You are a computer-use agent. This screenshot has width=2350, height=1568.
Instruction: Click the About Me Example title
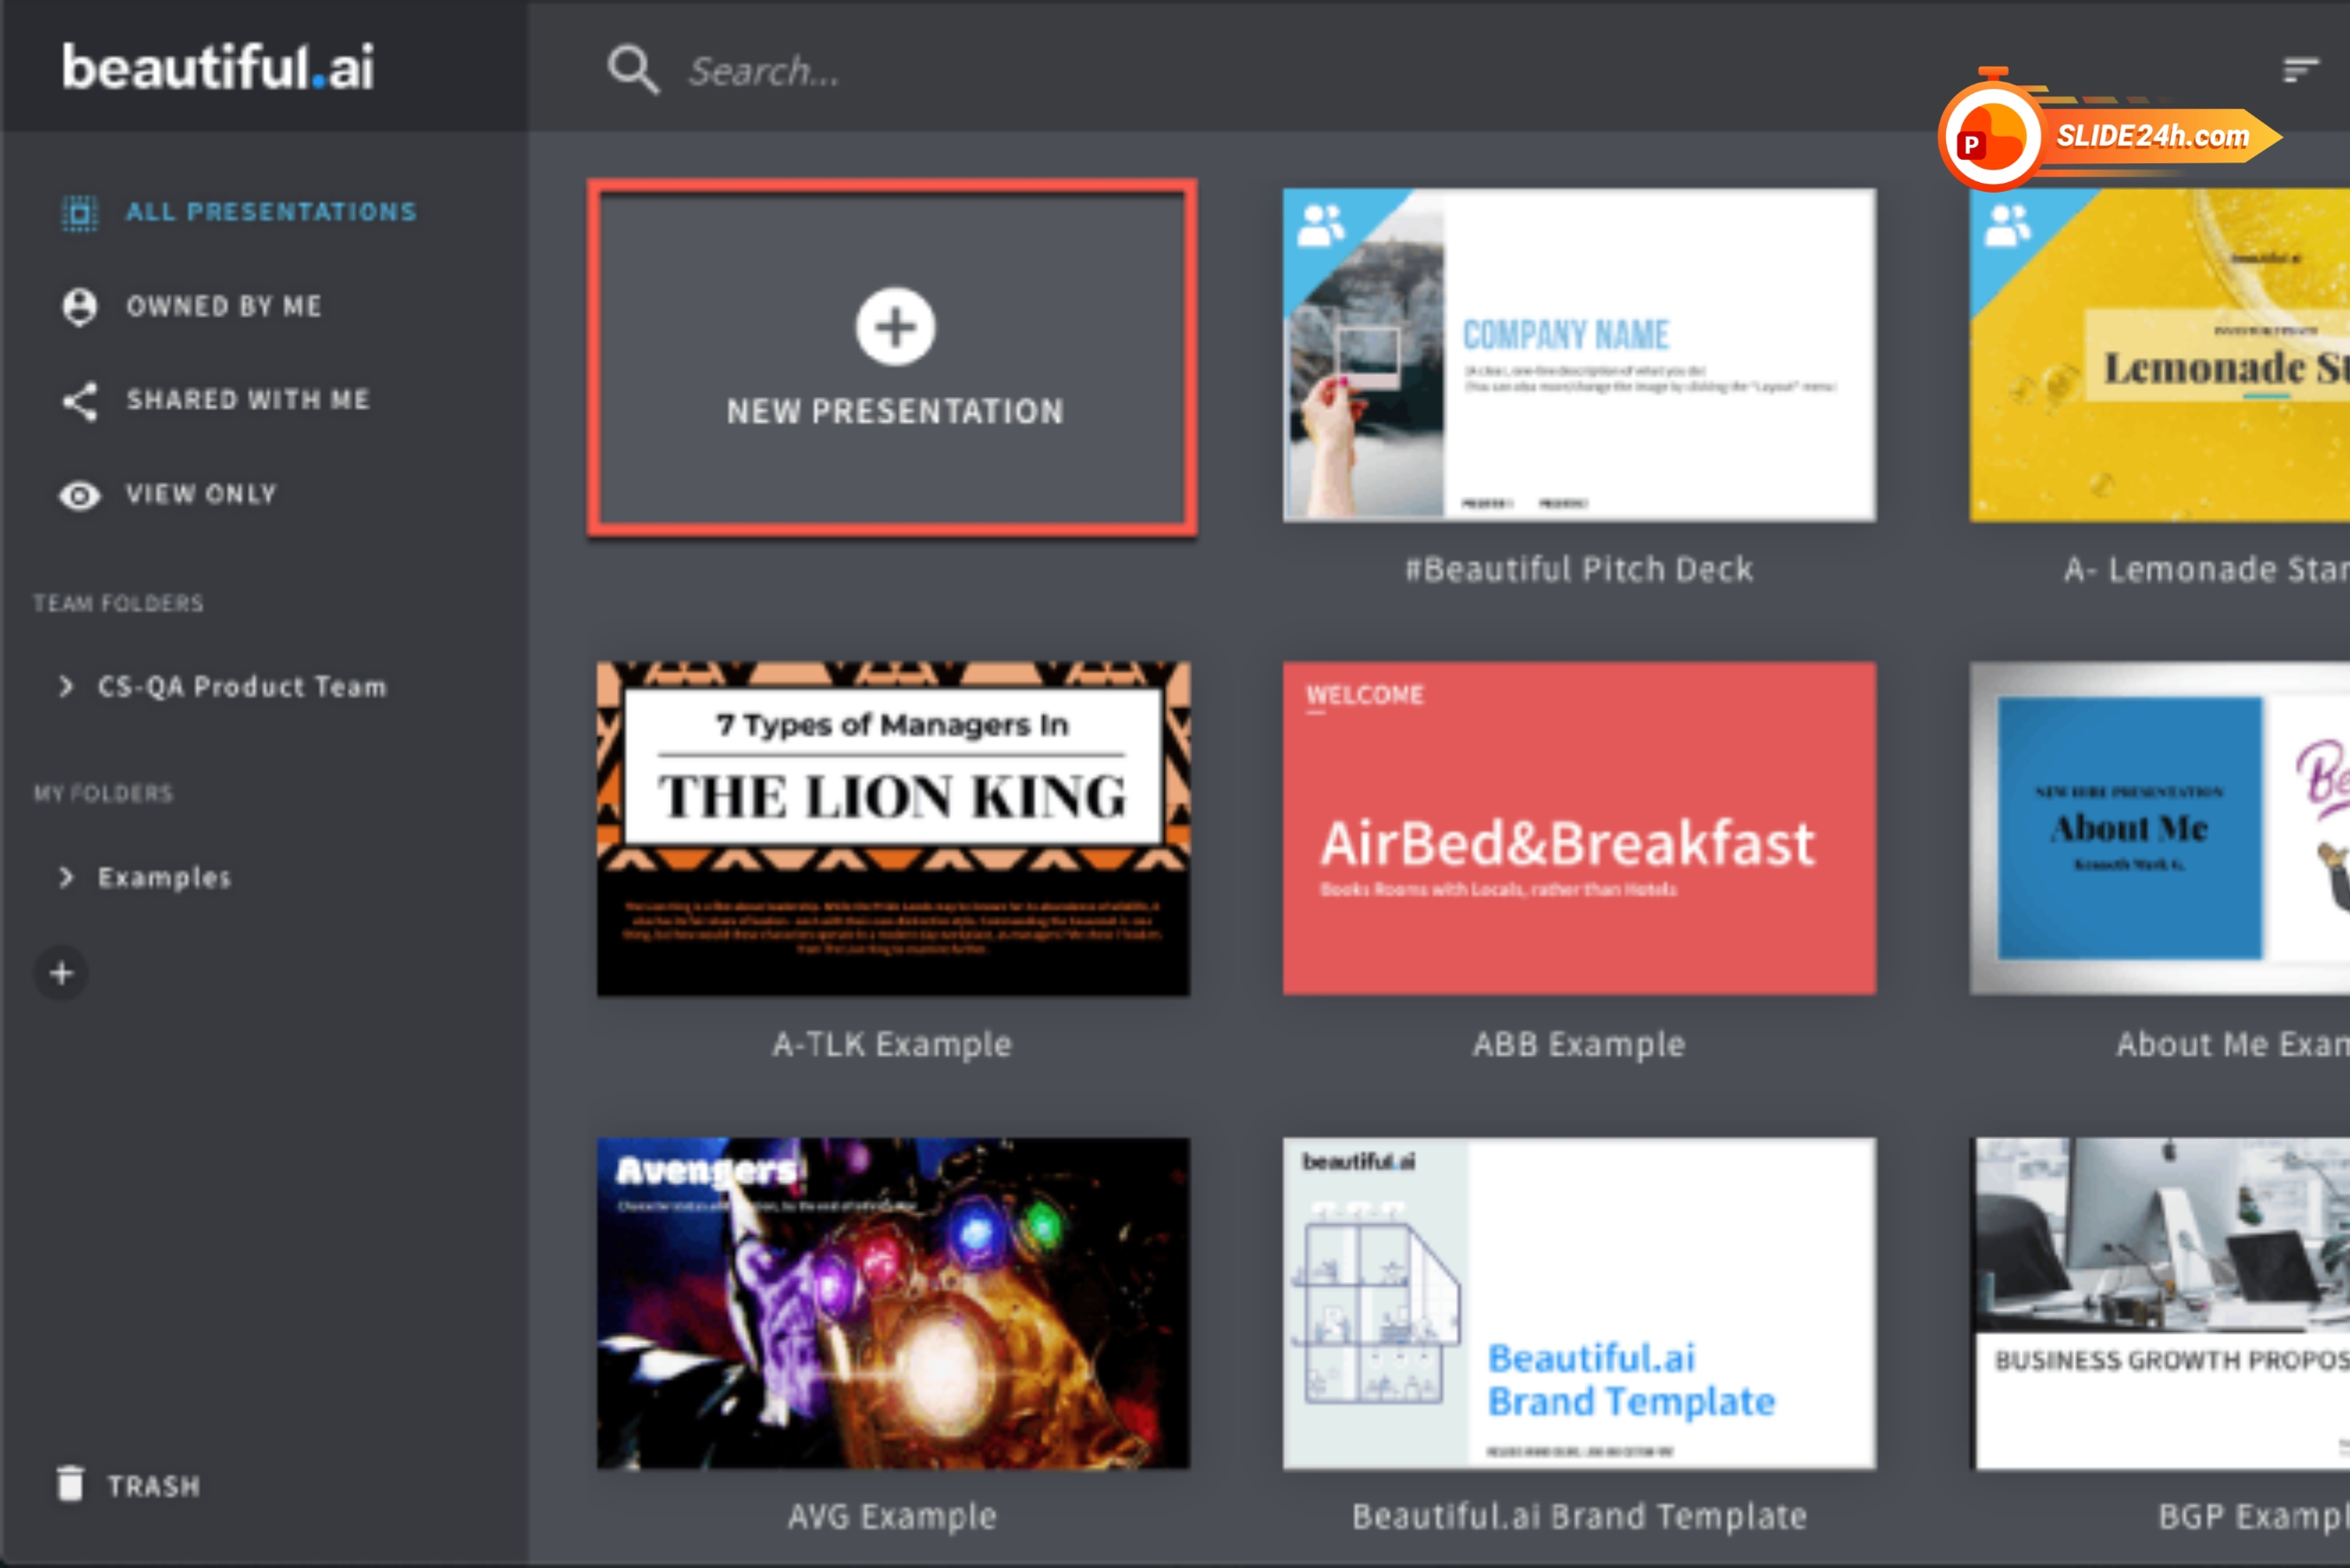coord(2232,1044)
